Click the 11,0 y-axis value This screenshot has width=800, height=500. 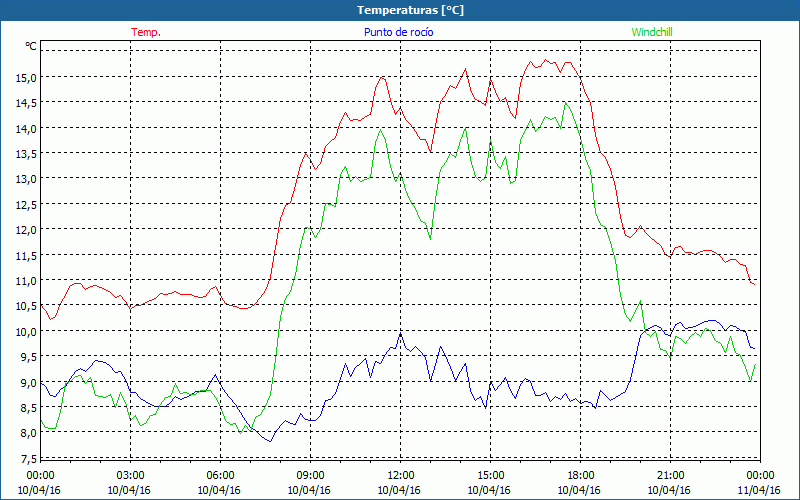(x=27, y=281)
